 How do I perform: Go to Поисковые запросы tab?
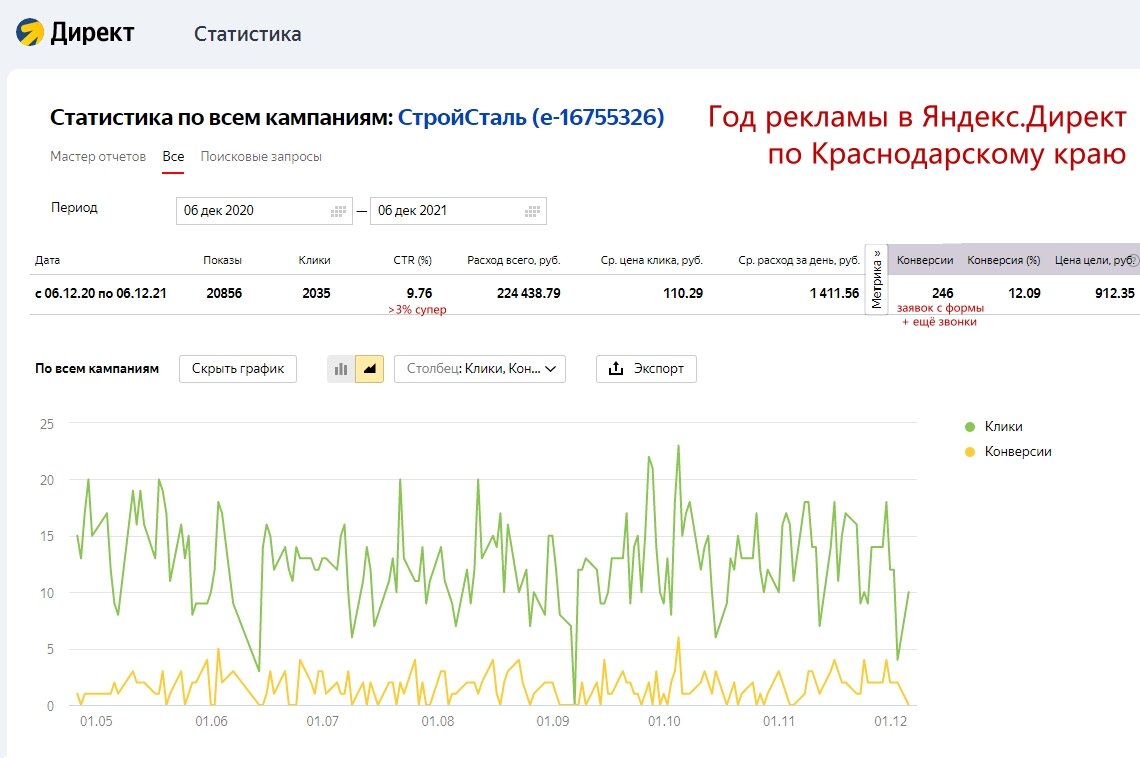tap(261, 157)
